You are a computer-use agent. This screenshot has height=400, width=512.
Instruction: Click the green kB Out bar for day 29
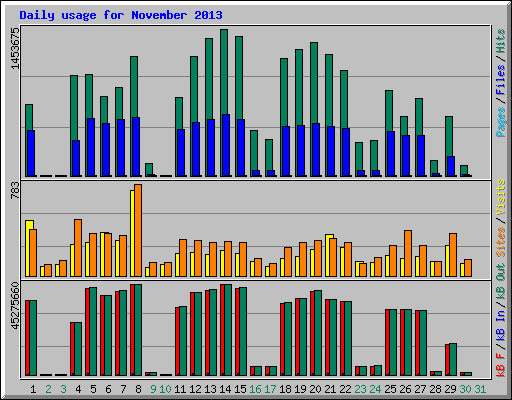[x=453, y=359]
